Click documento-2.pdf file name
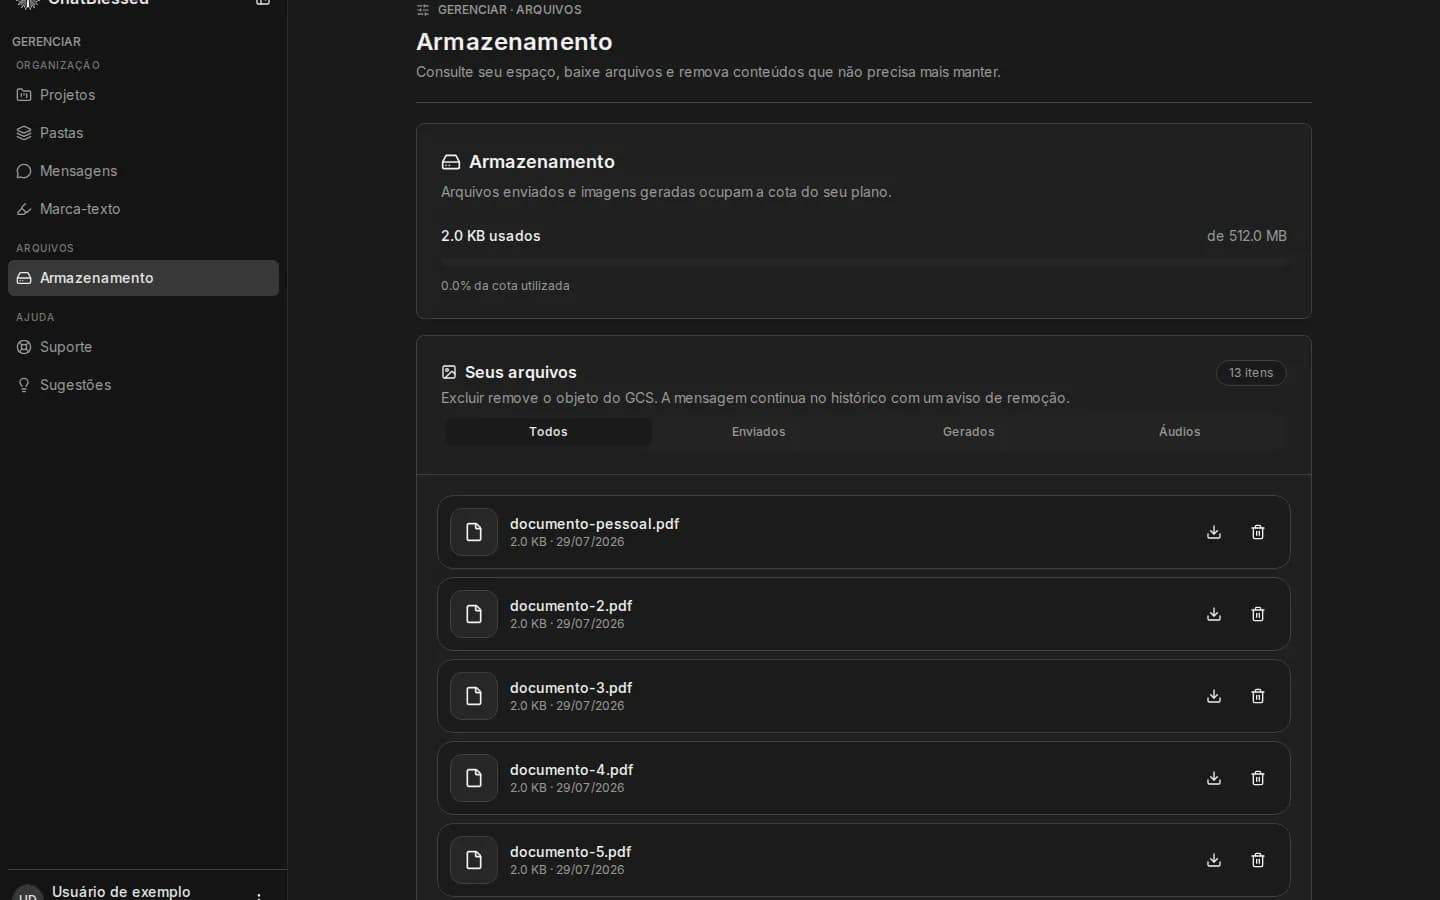This screenshot has width=1440, height=900. (571, 606)
